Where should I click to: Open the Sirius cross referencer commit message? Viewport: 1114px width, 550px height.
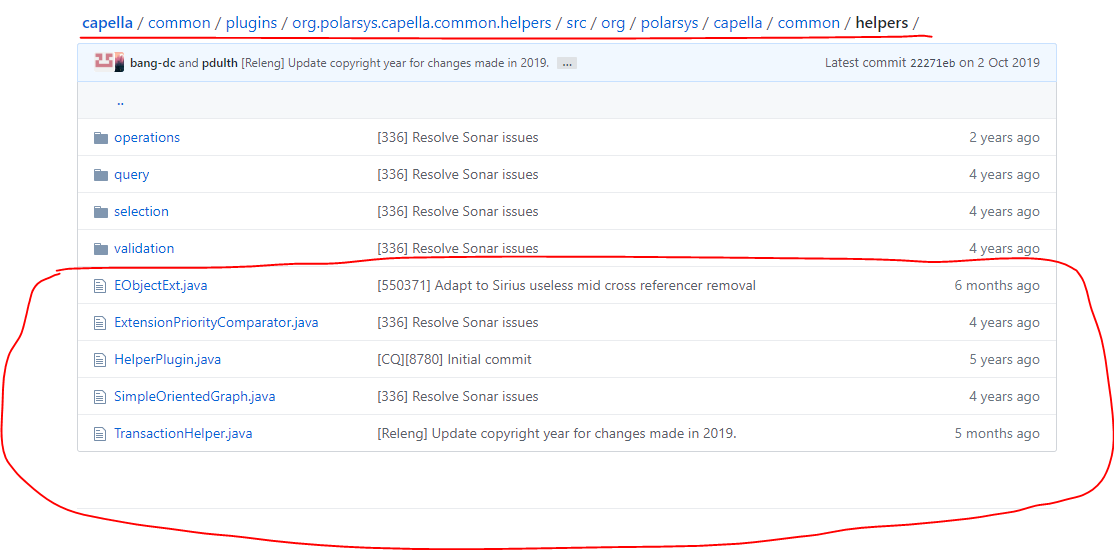566,286
